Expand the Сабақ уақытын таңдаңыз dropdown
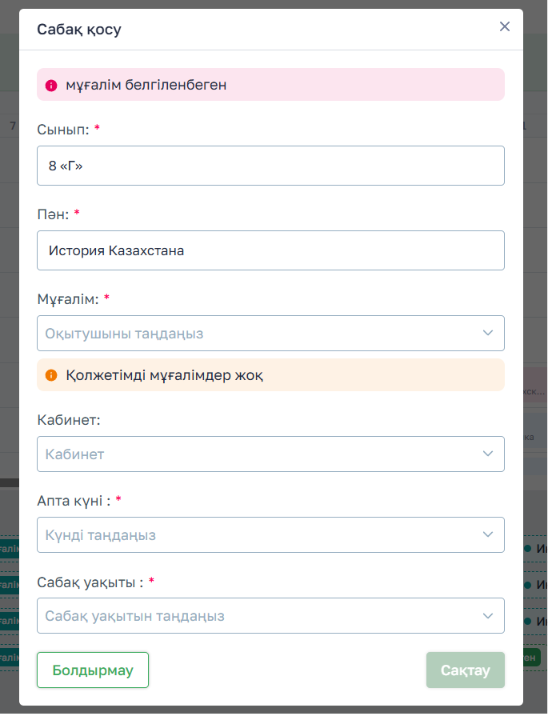Image resolution: width=548 pixels, height=714 pixels. pyautogui.click(x=271, y=616)
